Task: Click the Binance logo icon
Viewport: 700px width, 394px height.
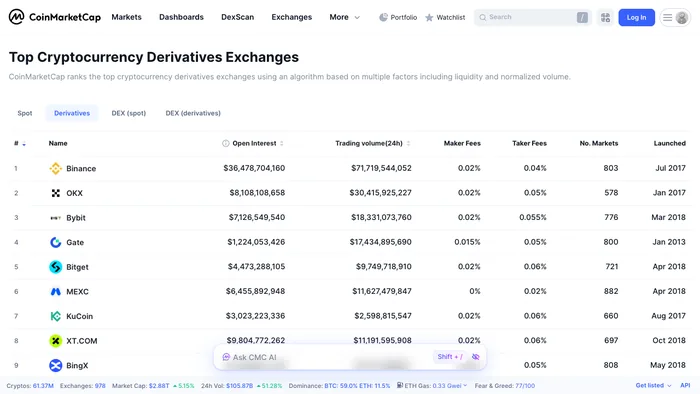Action: point(55,168)
